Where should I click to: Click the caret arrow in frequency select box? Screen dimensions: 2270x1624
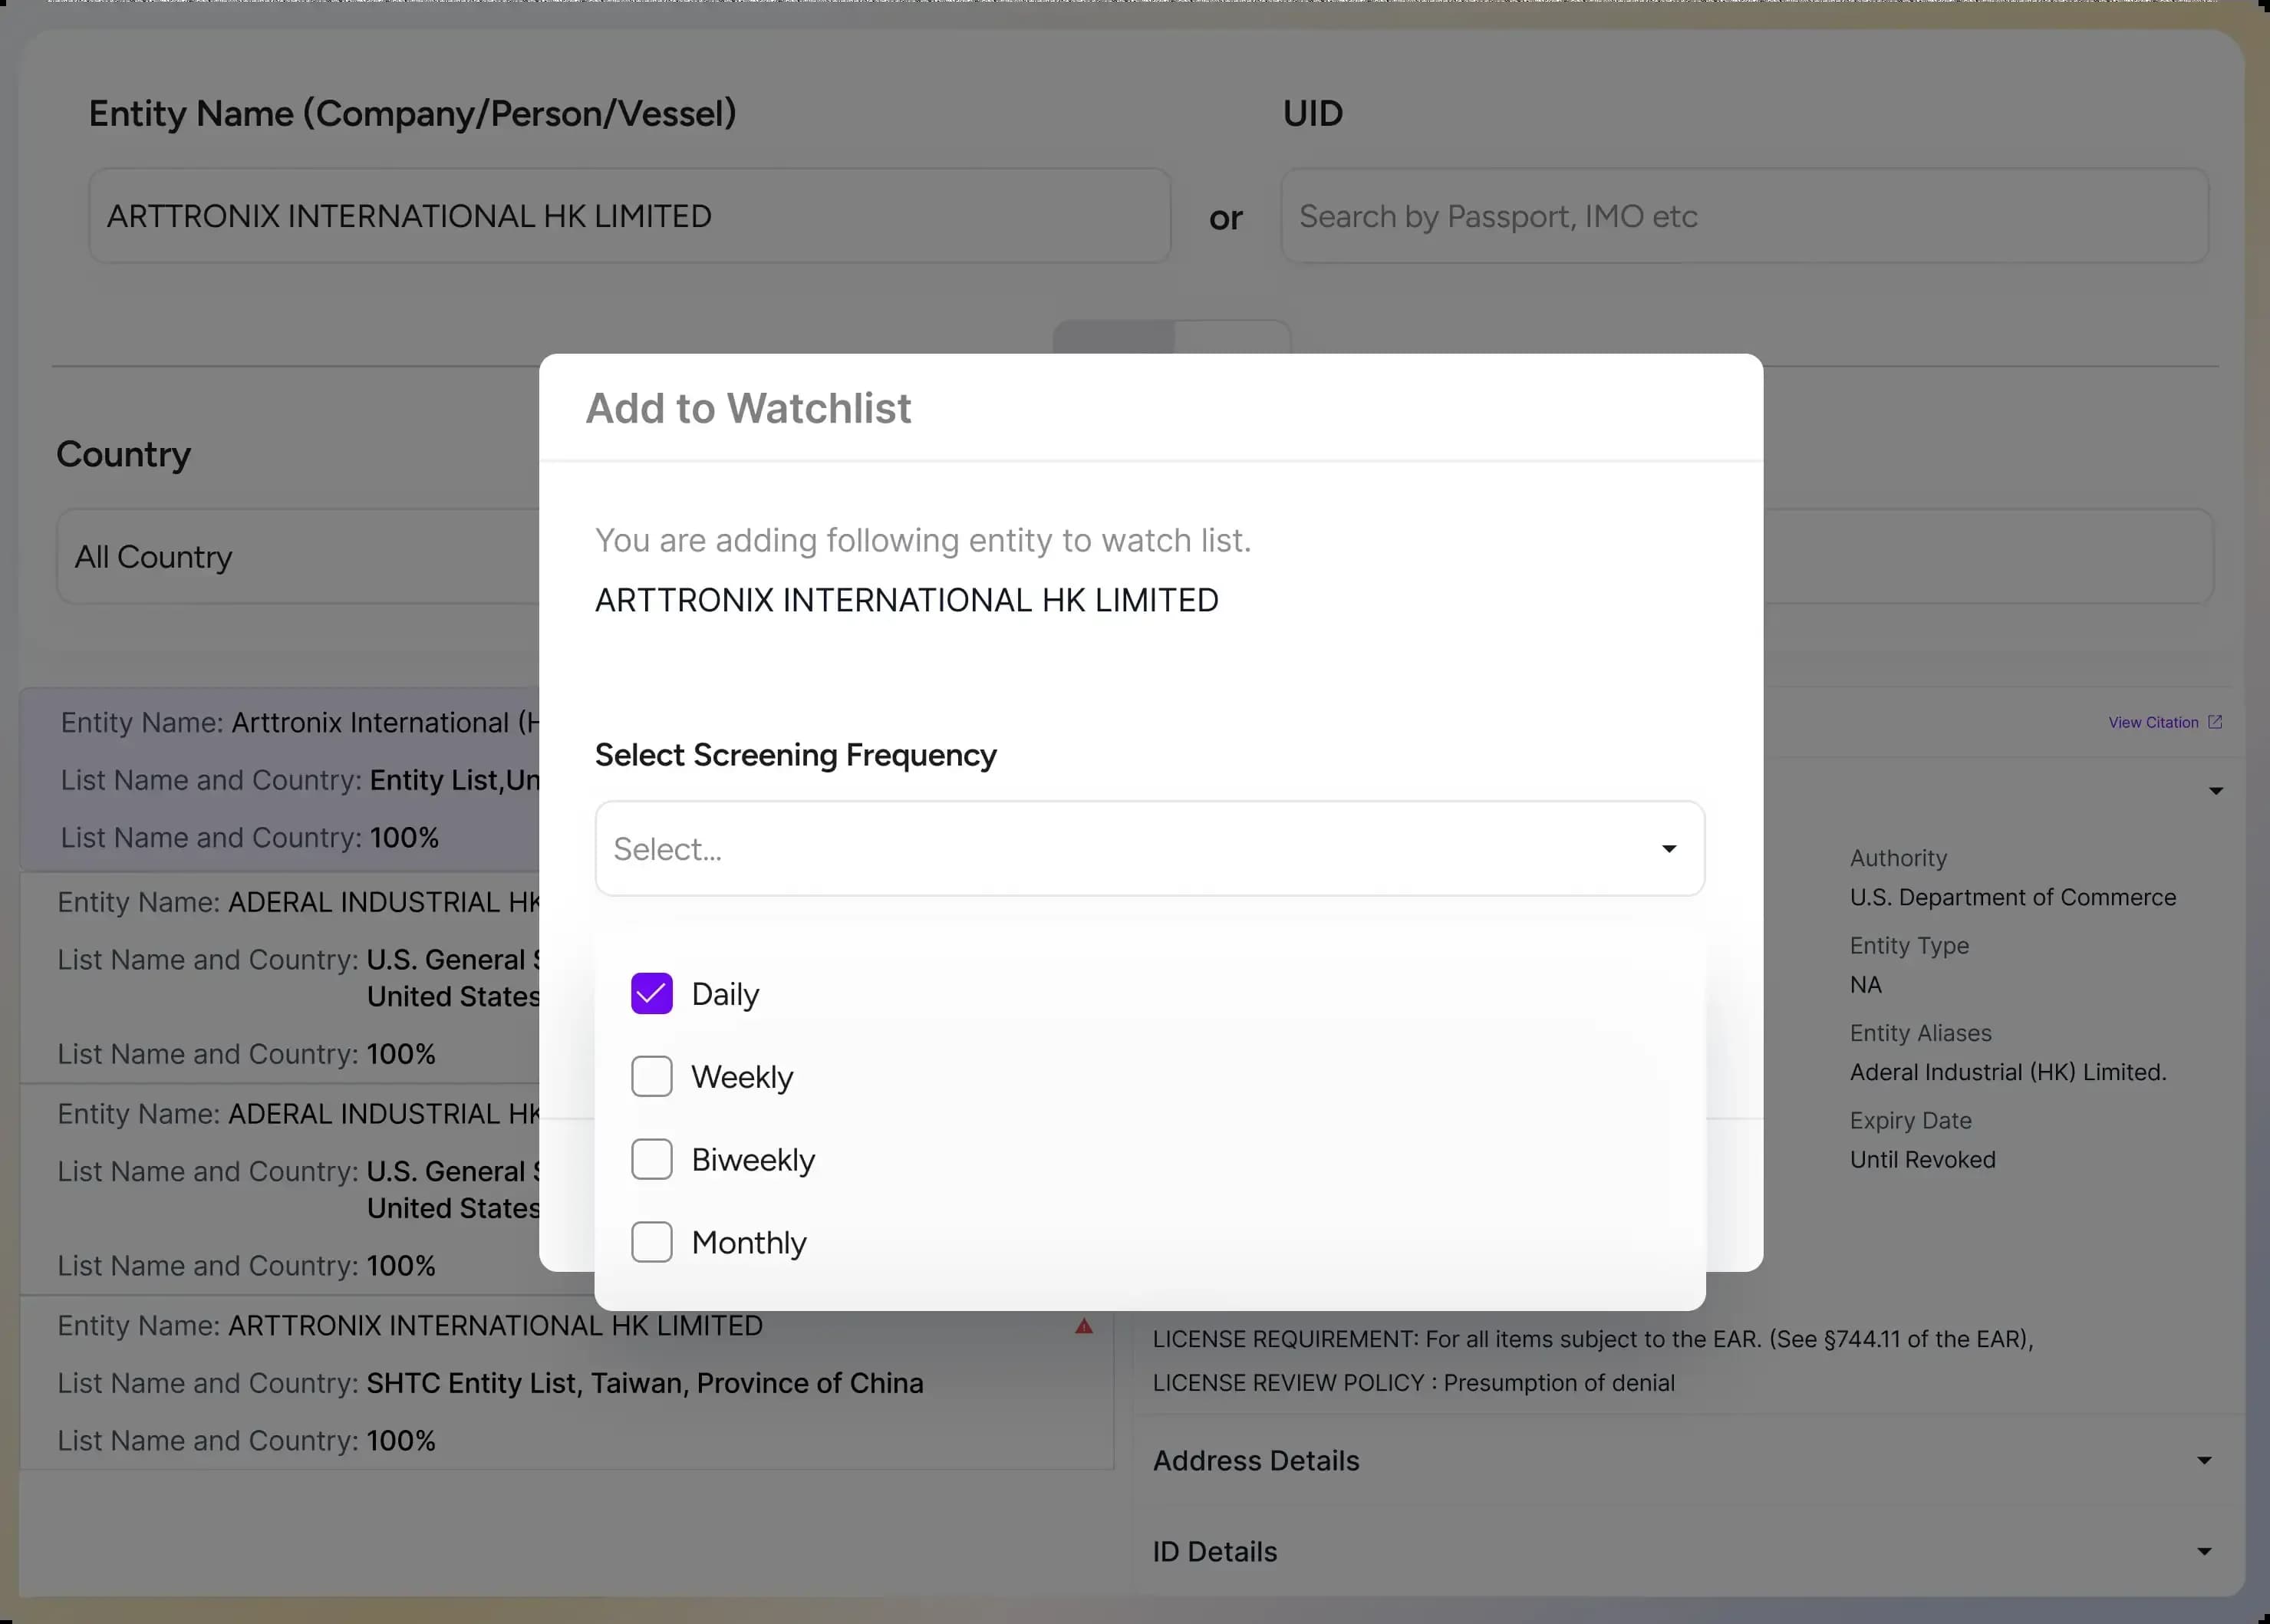(1668, 848)
